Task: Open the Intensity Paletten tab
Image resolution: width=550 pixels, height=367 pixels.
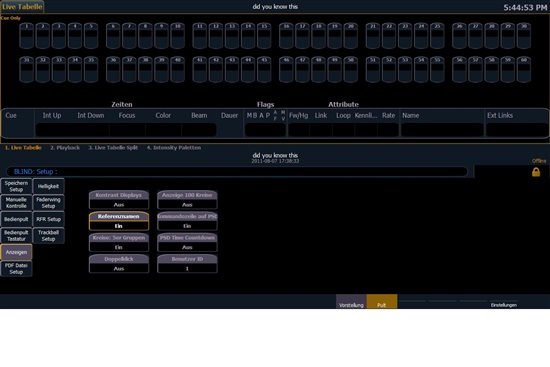Action: coord(174,148)
